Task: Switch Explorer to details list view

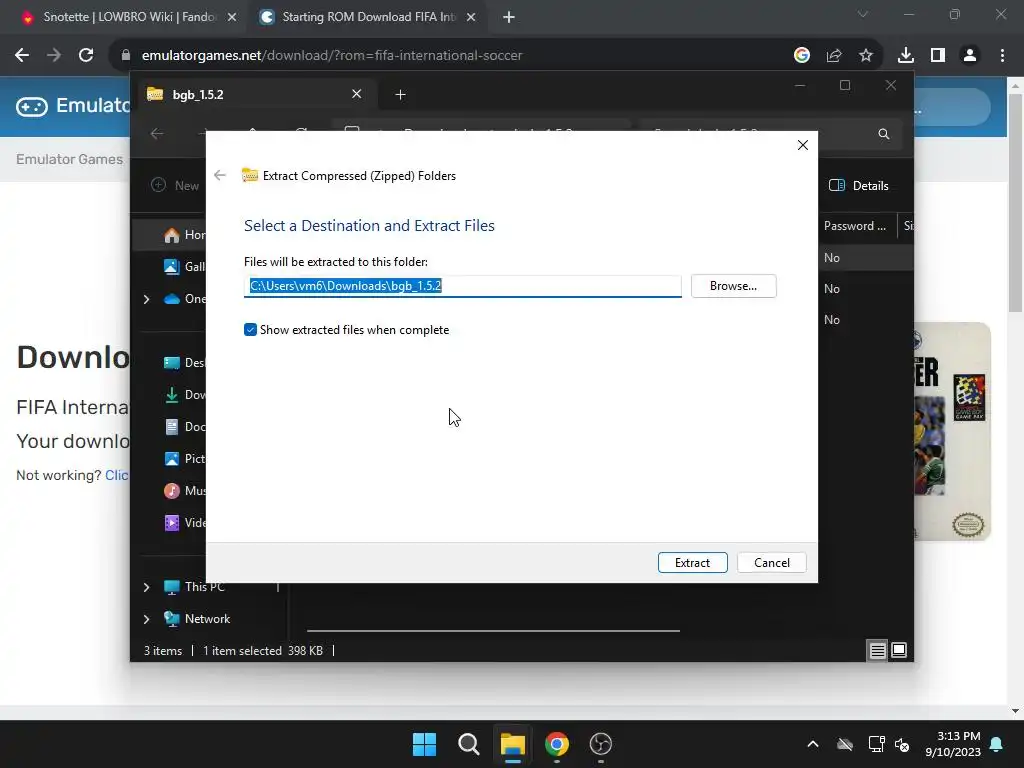Action: coord(877,650)
